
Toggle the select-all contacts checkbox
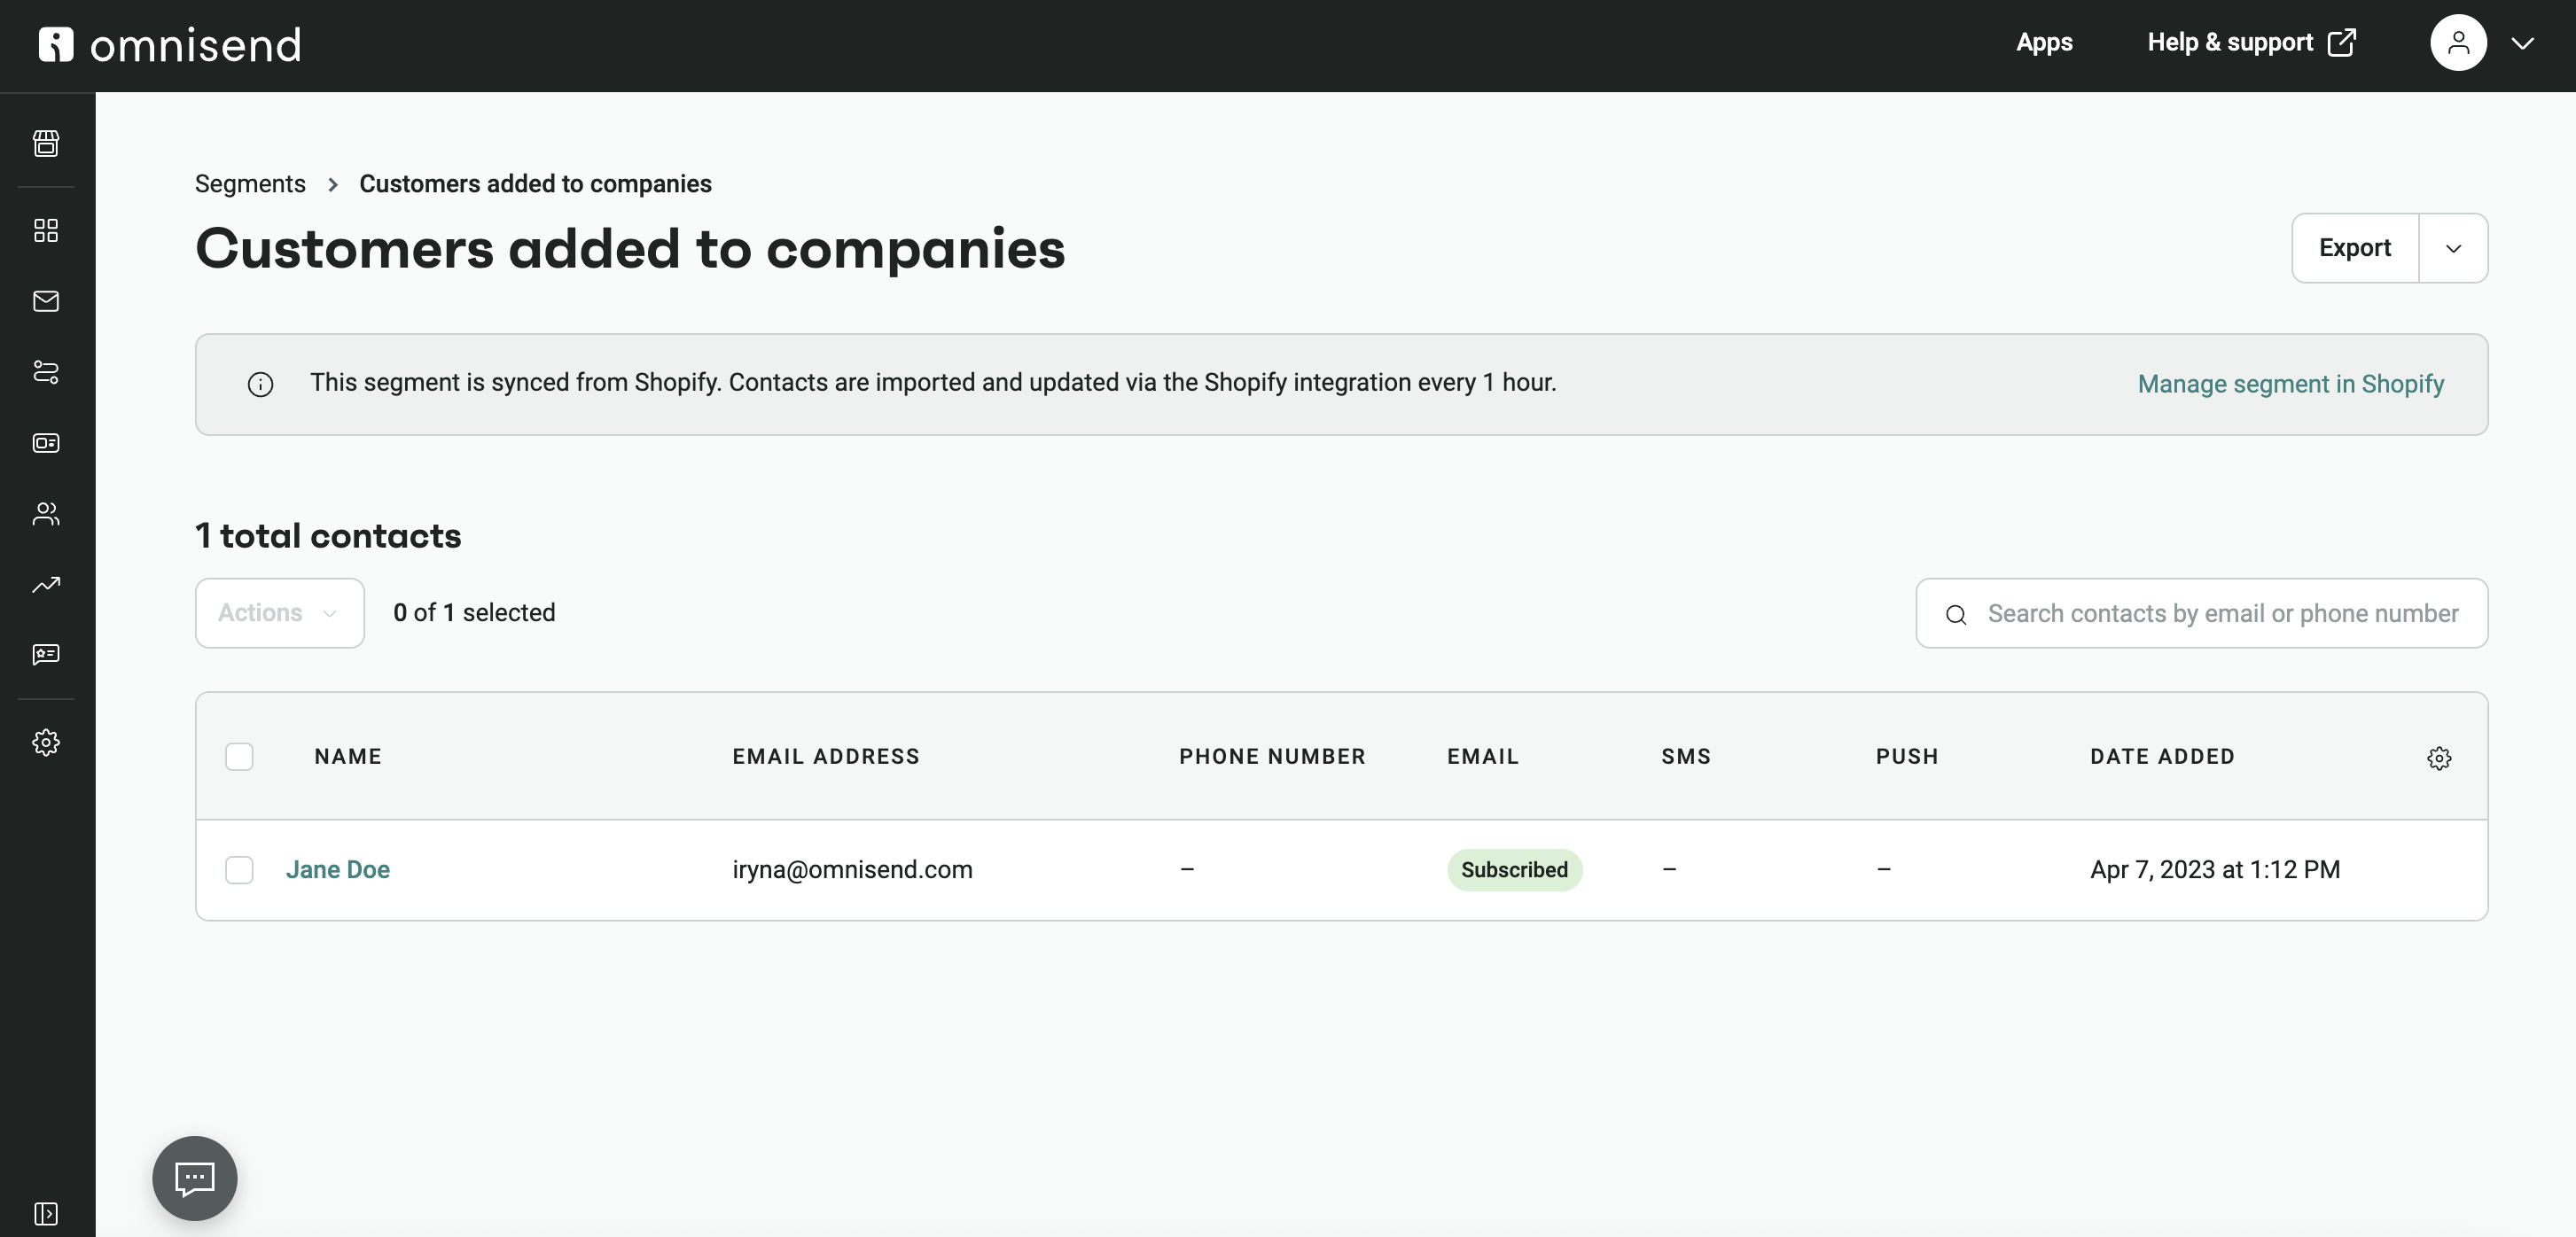[239, 757]
